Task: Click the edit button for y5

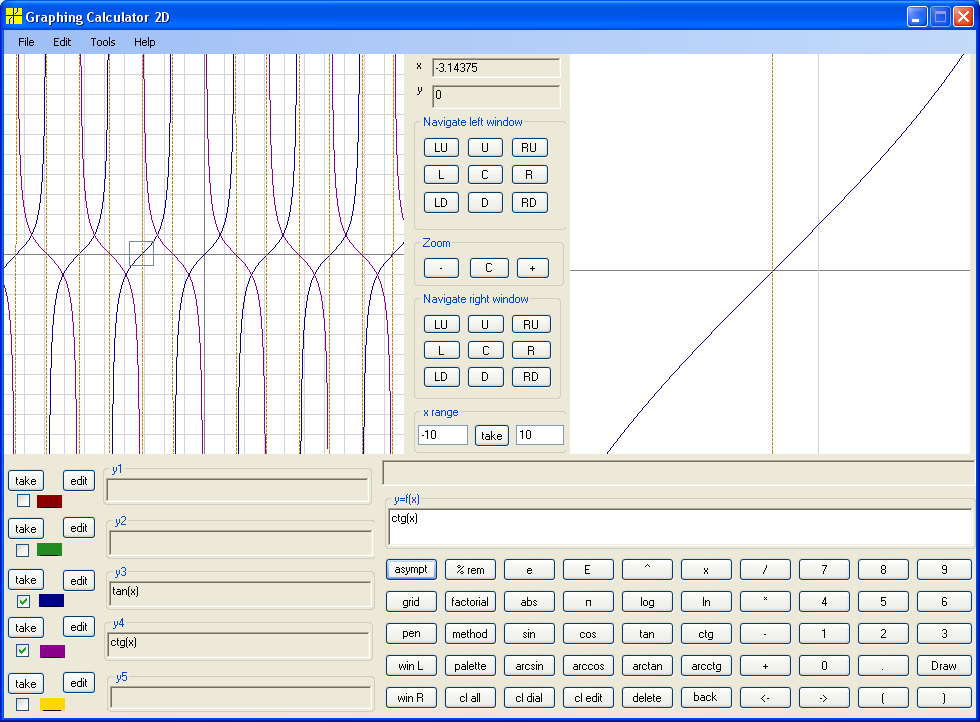Action: coord(79,683)
